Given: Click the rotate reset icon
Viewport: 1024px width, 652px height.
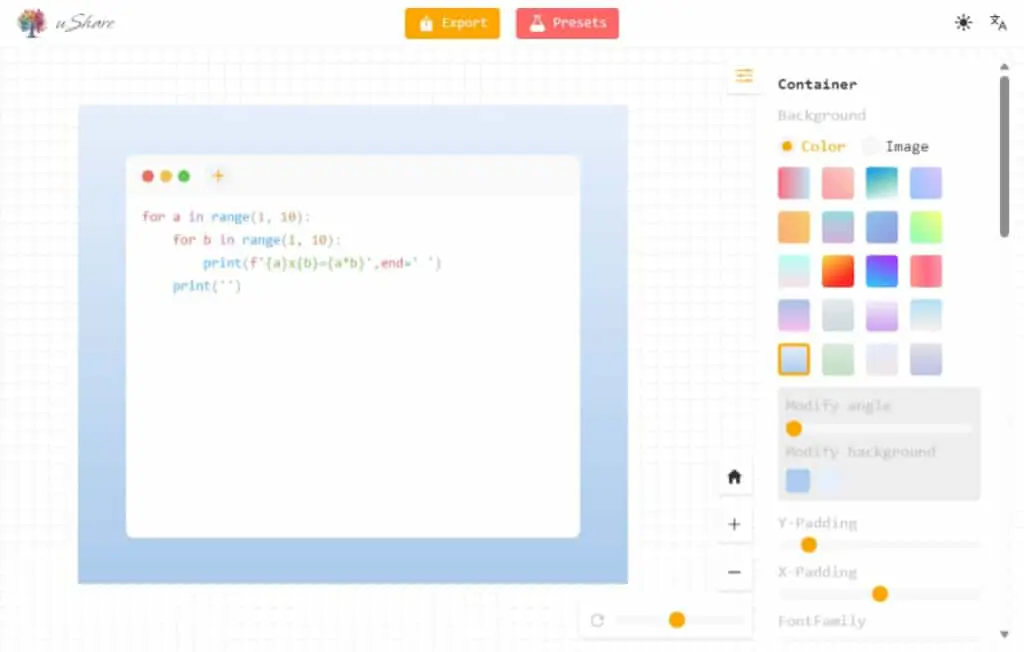Looking at the screenshot, I should tap(597, 620).
